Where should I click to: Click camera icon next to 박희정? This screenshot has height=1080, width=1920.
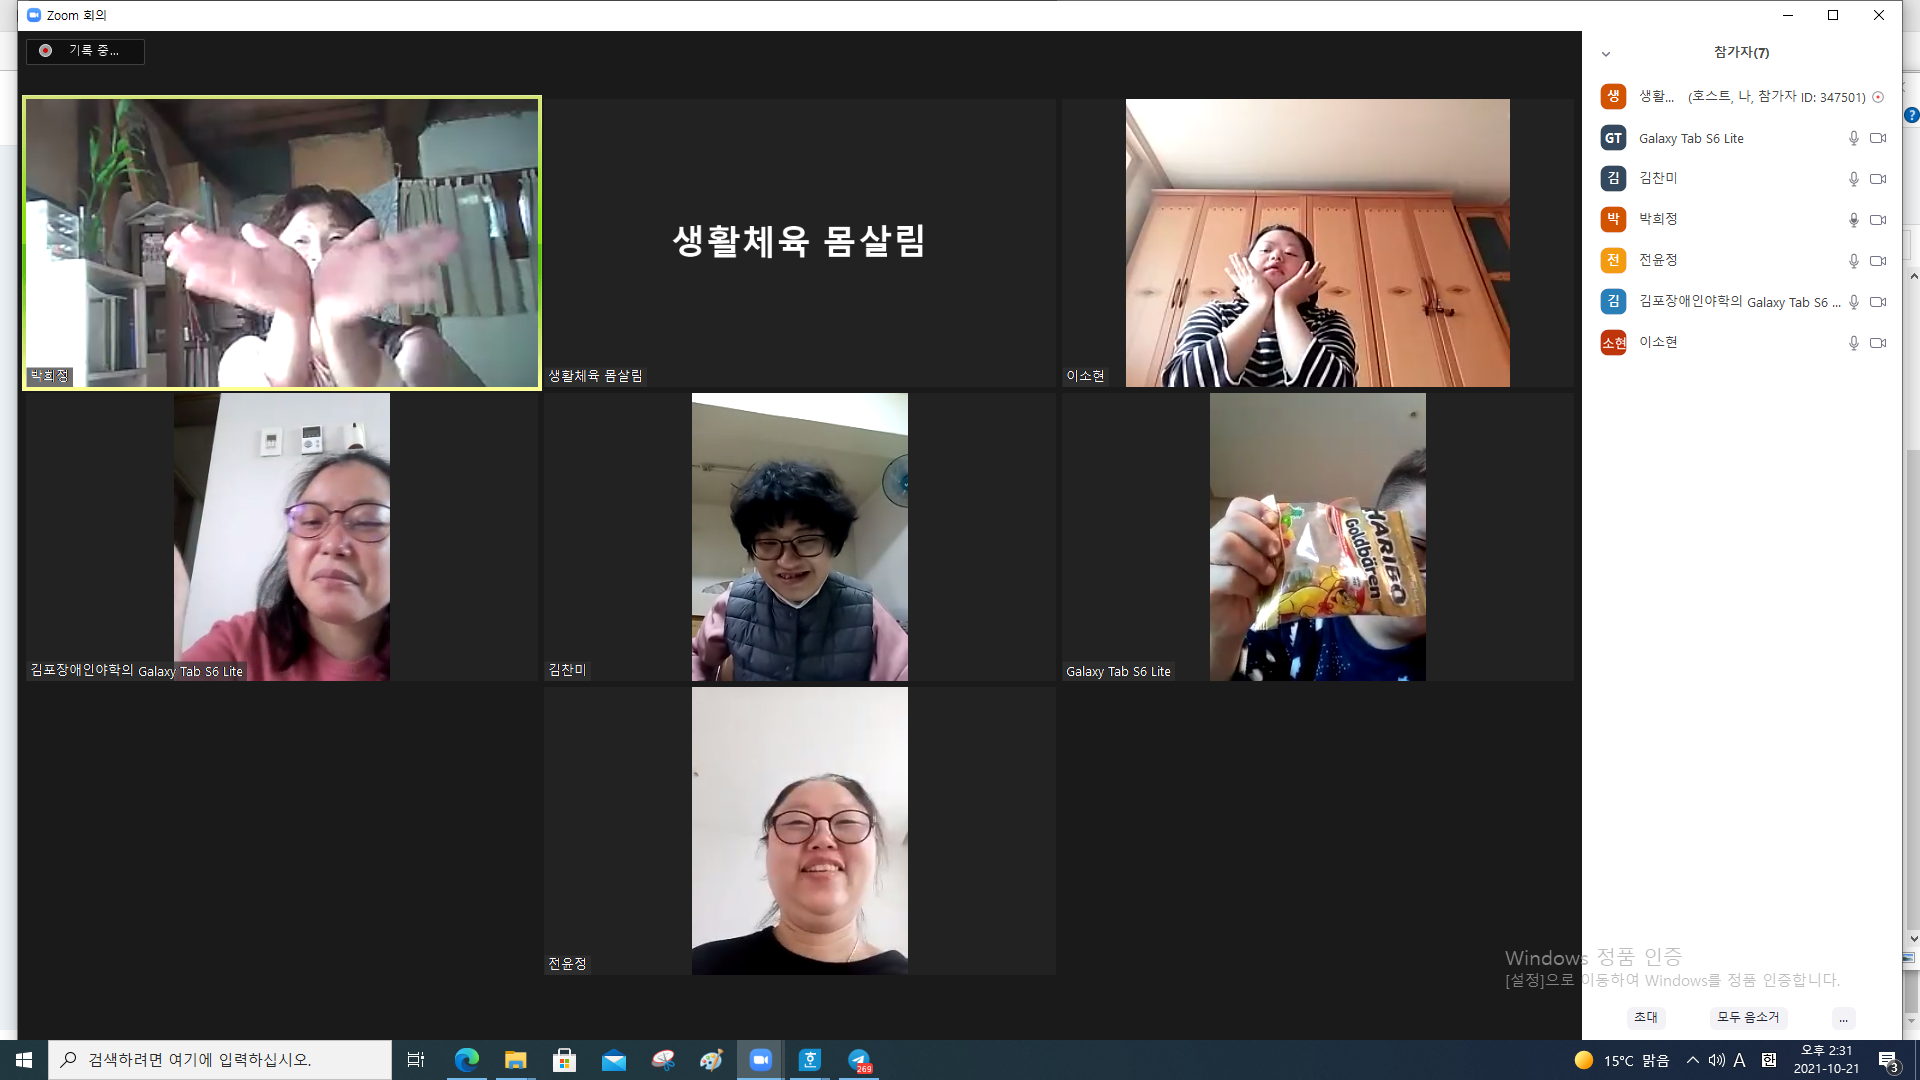1878,220
